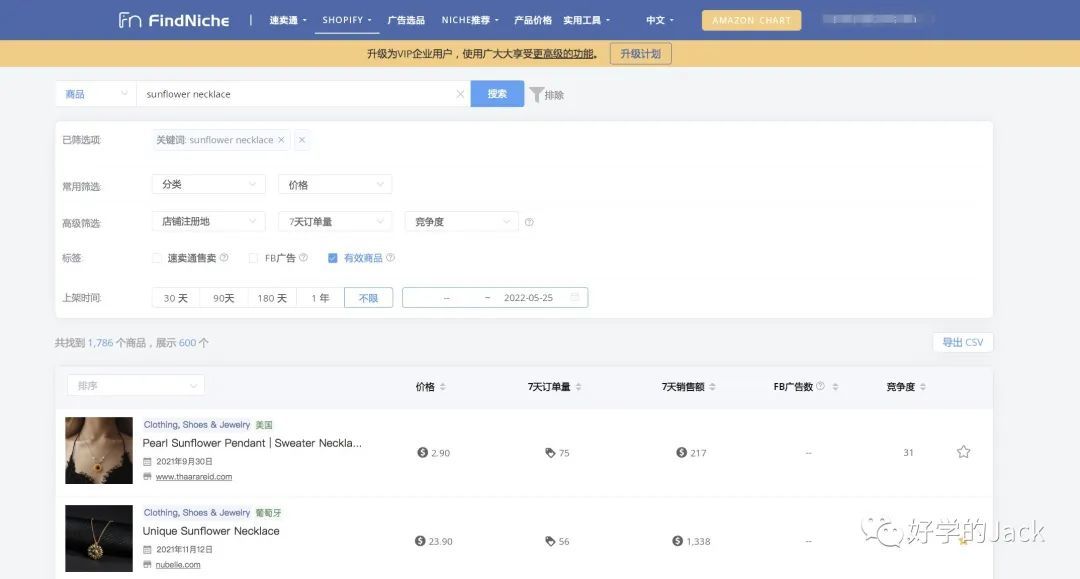This screenshot has height=579, width=1080.
Task: Uncheck the 有效商品 checkbox
Action: pos(333,258)
